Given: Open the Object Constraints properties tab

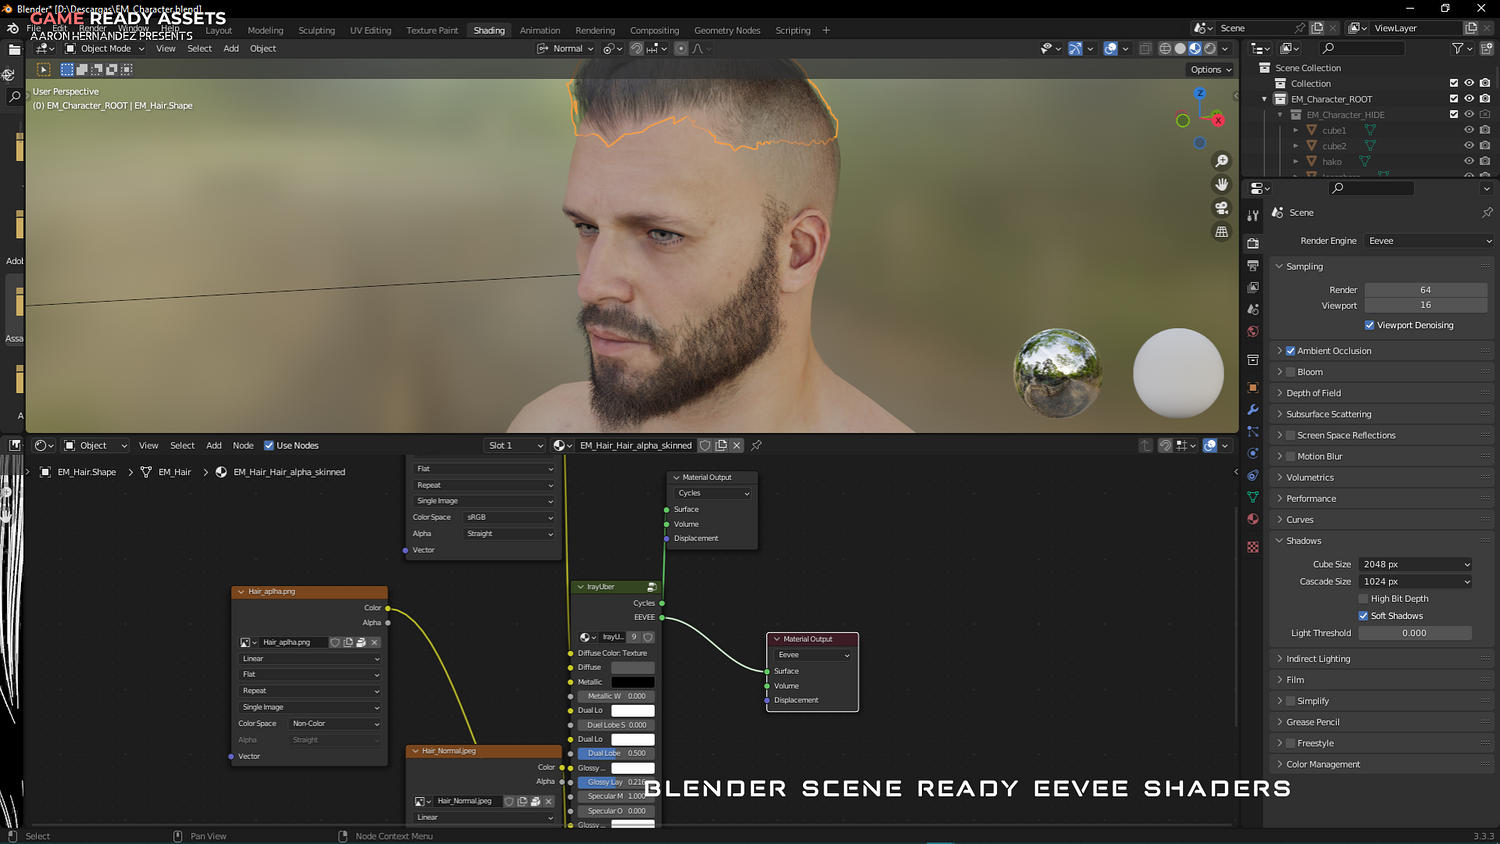Looking at the screenshot, I should tap(1253, 475).
